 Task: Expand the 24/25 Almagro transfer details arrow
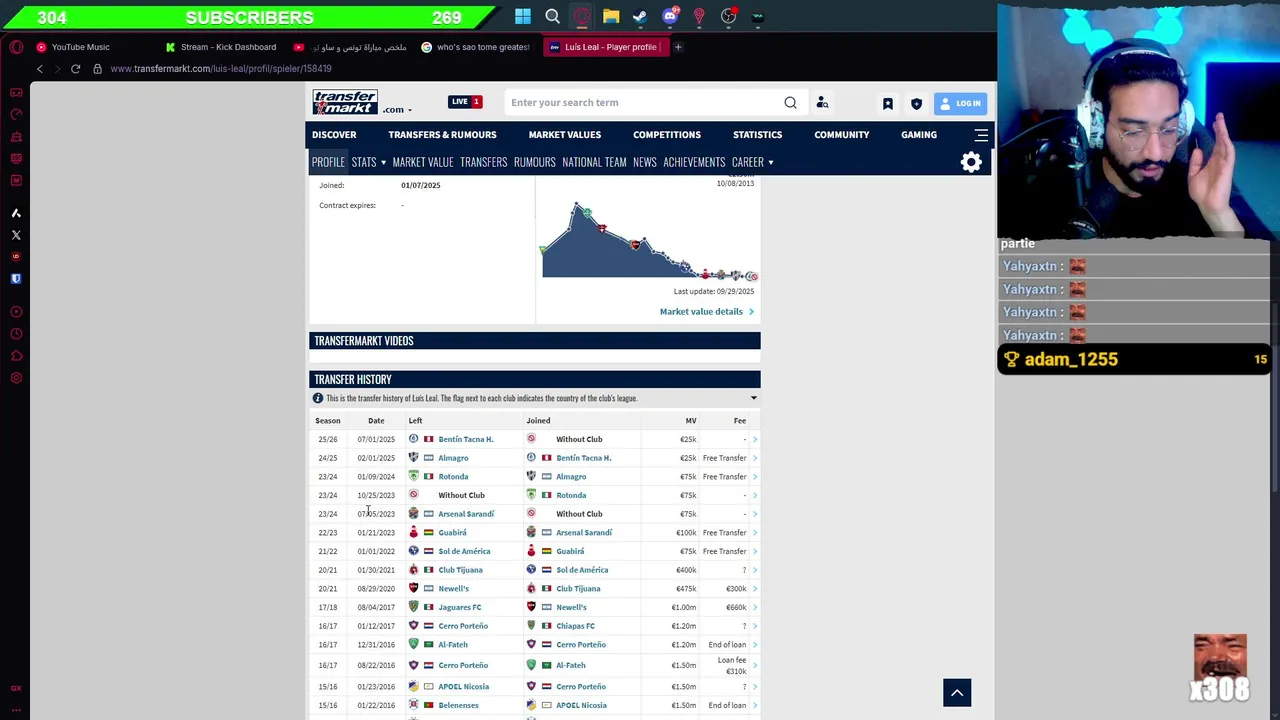(x=755, y=458)
